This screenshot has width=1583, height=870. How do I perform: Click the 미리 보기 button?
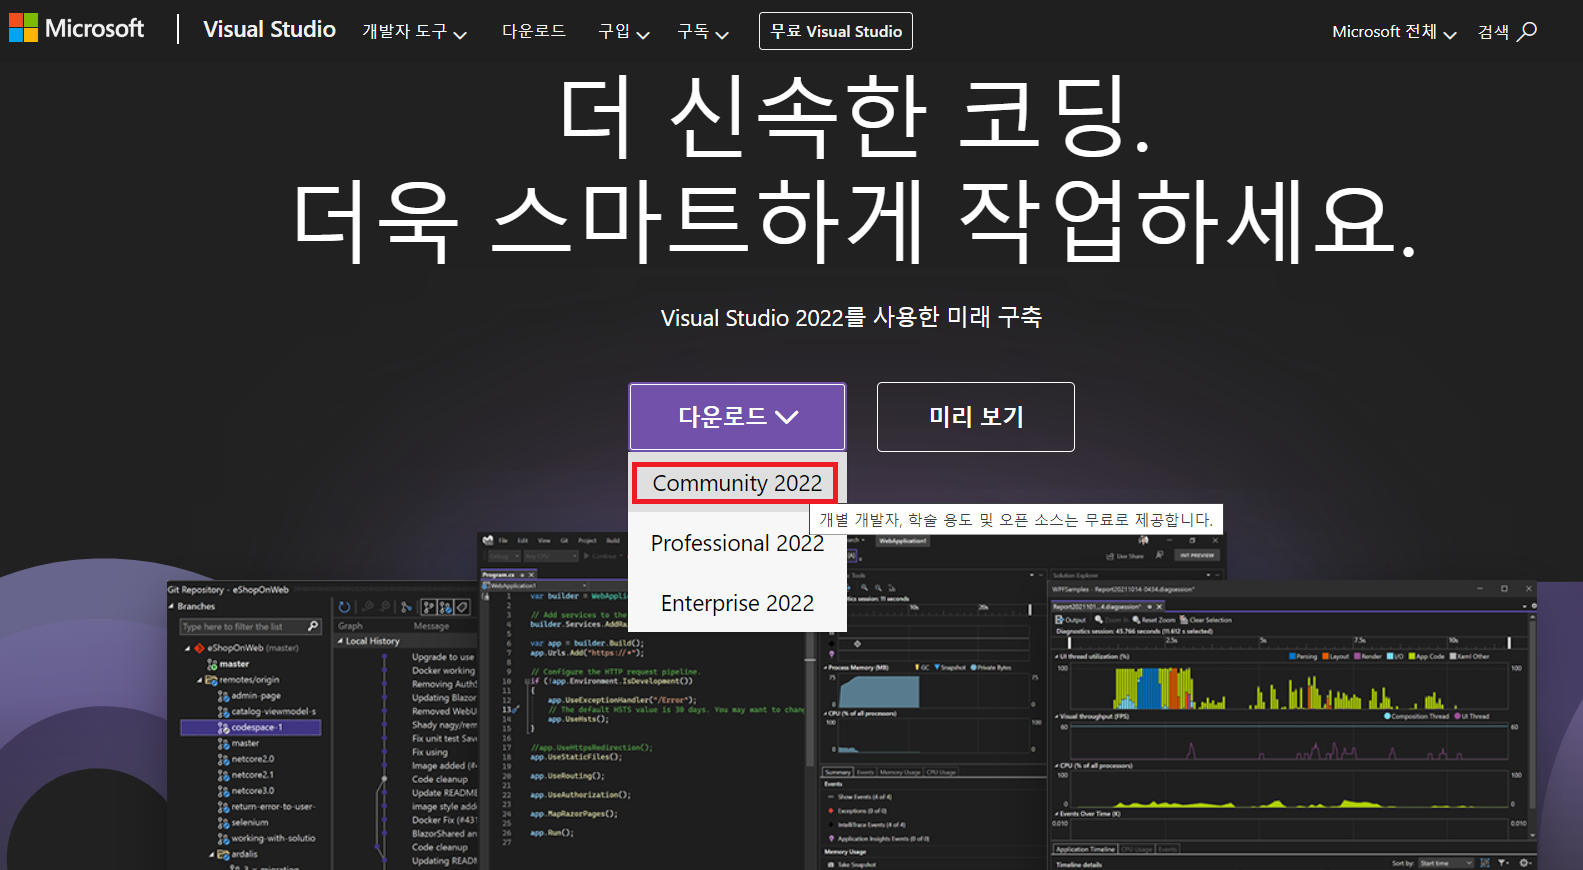[976, 417]
